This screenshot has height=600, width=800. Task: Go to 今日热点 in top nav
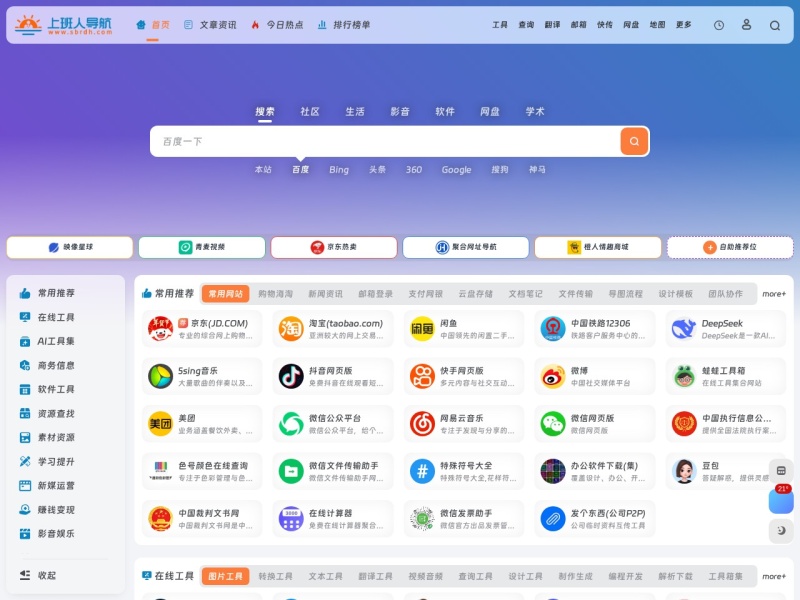(x=278, y=25)
